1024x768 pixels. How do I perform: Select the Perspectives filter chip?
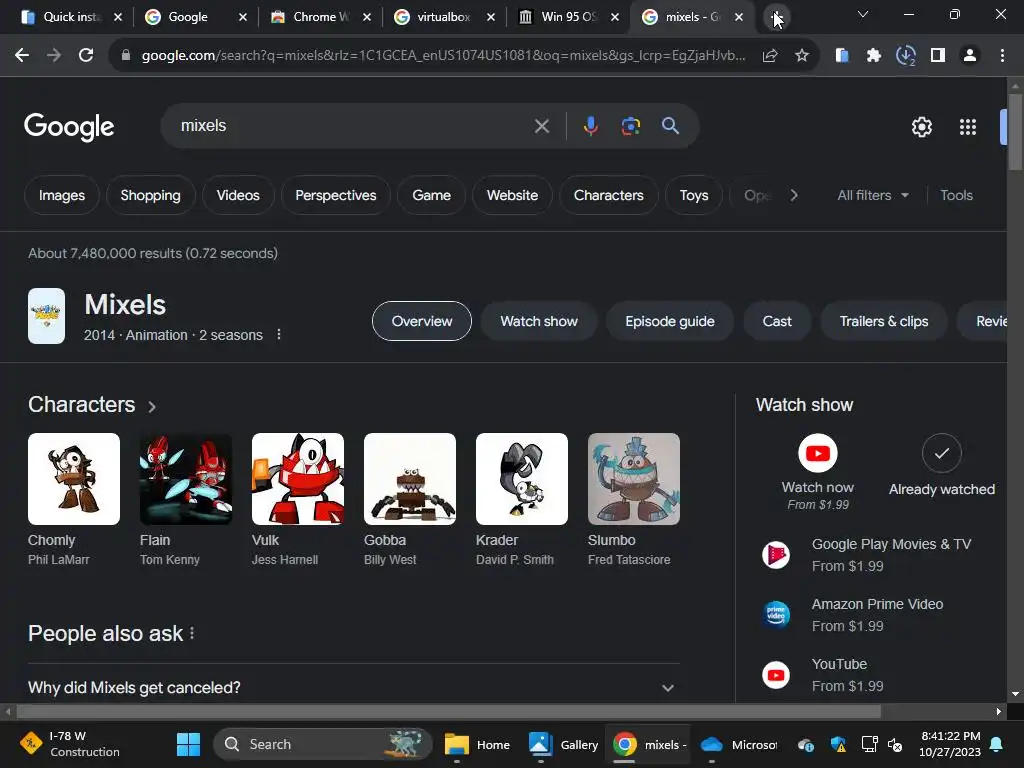point(336,195)
